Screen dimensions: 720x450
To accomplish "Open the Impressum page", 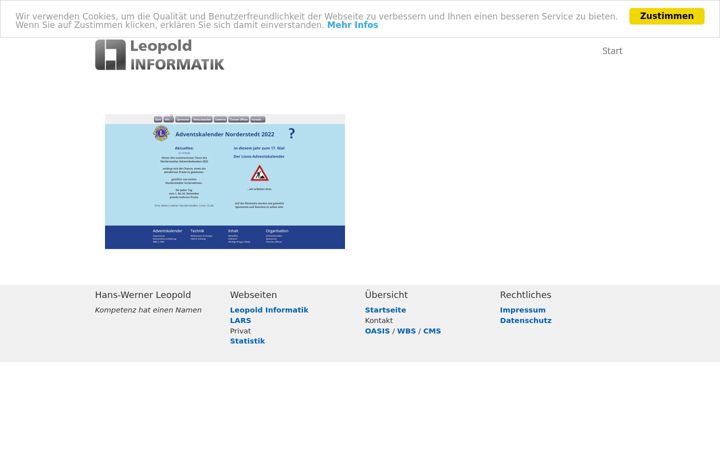I will [x=523, y=310].
